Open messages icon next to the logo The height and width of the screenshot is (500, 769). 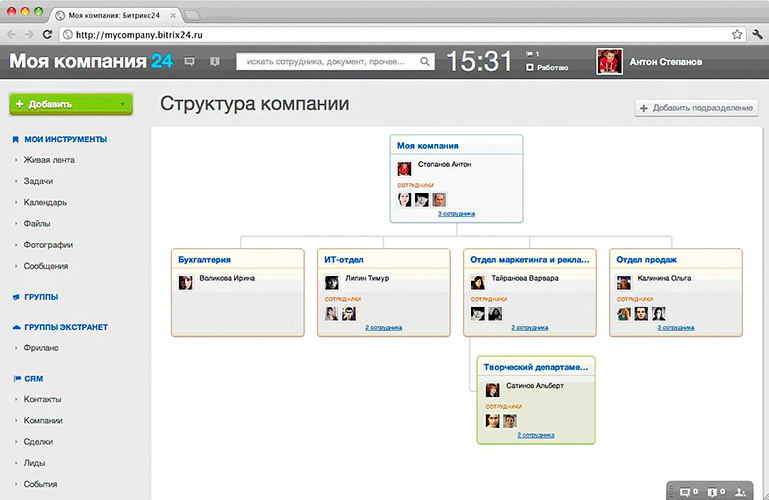coord(189,61)
